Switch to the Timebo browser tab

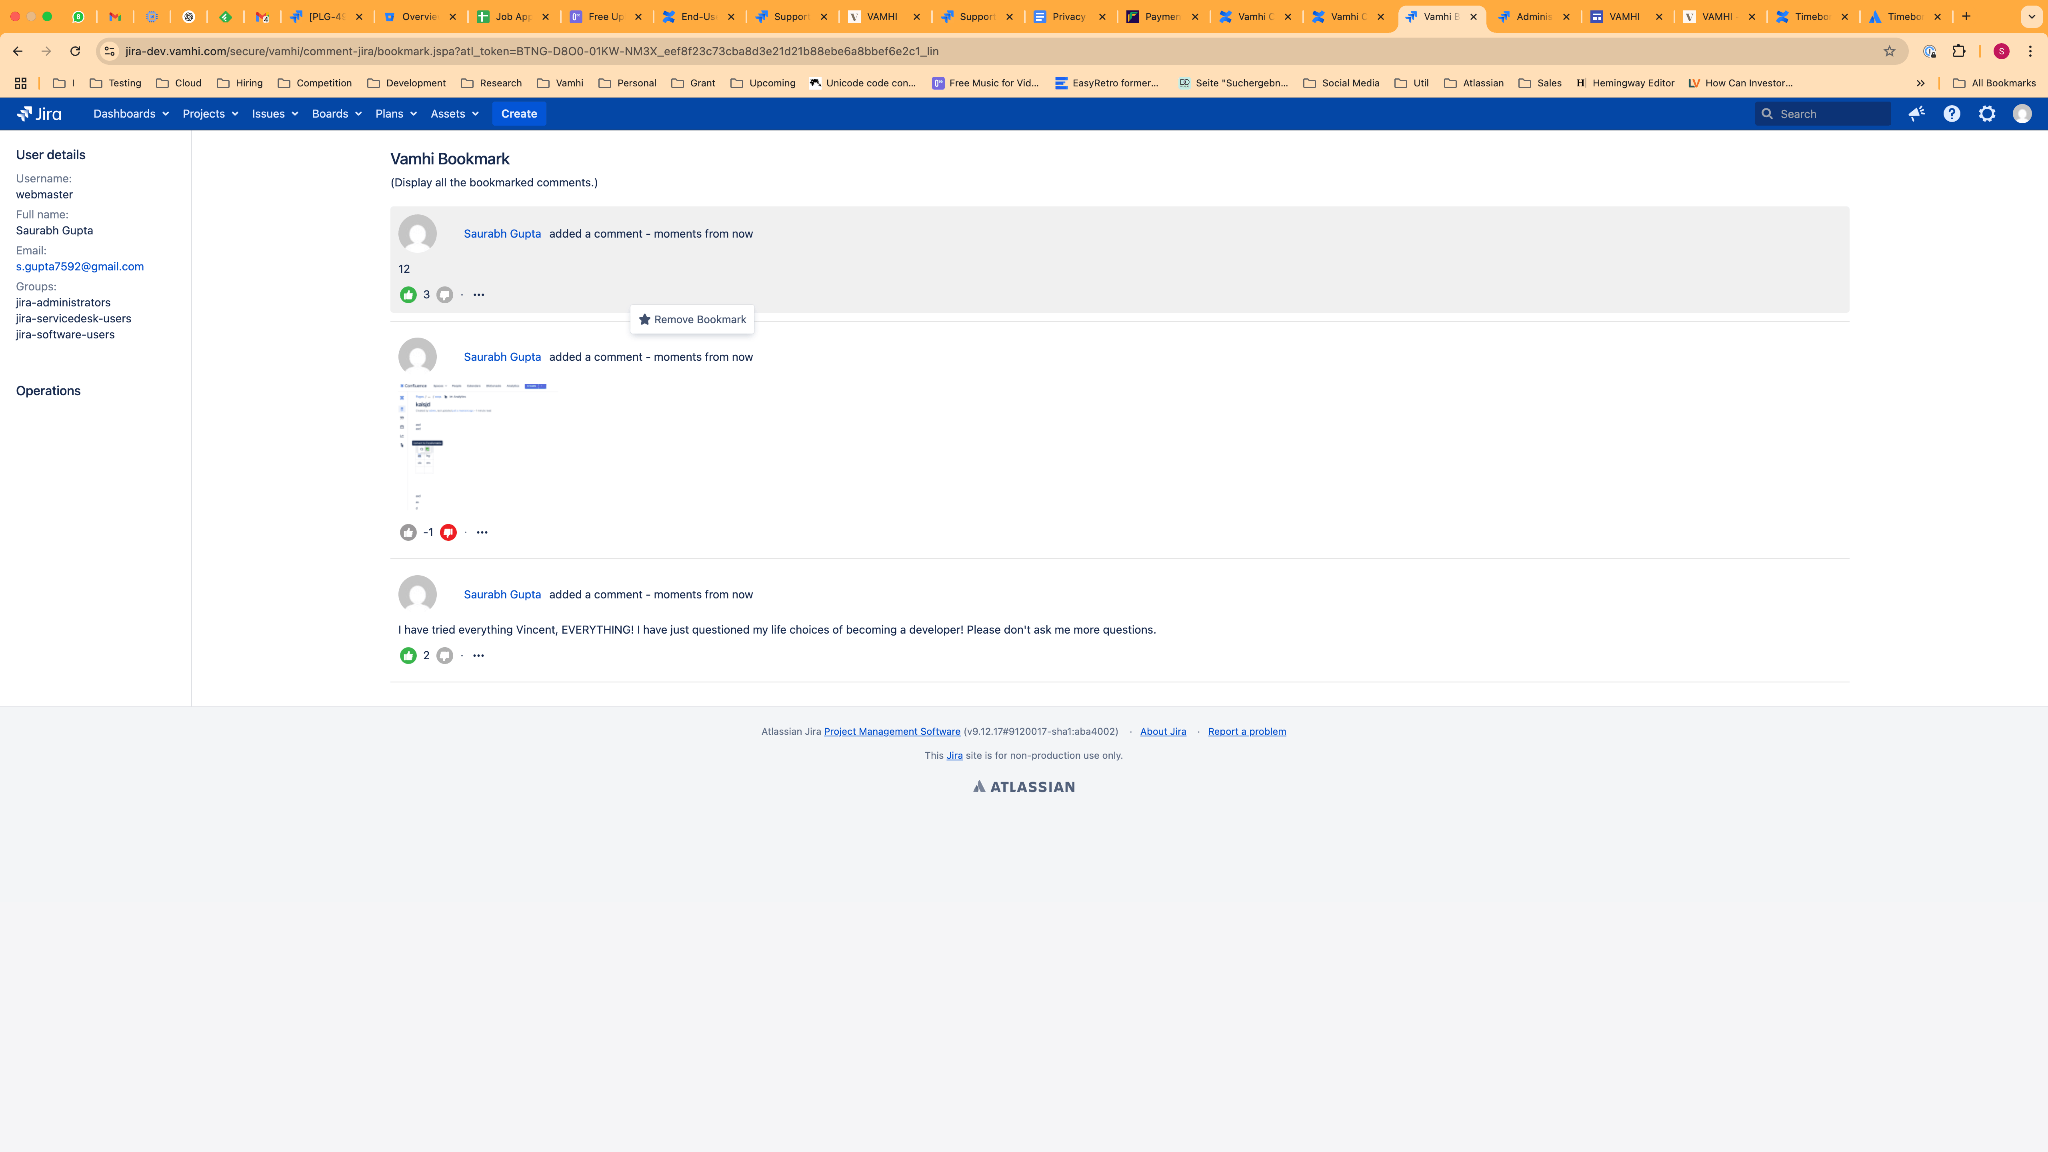click(1811, 17)
